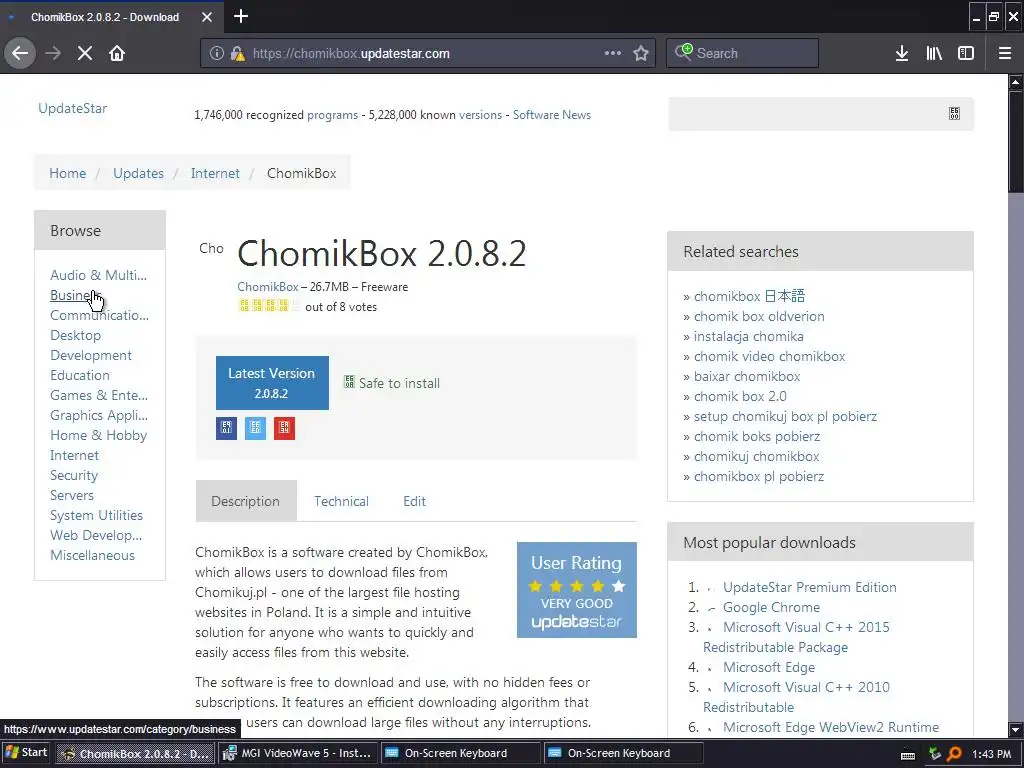Image resolution: width=1024 pixels, height=768 pixels.
Task: Open the Library bookshelf icon
Action: tap(934, 53)
